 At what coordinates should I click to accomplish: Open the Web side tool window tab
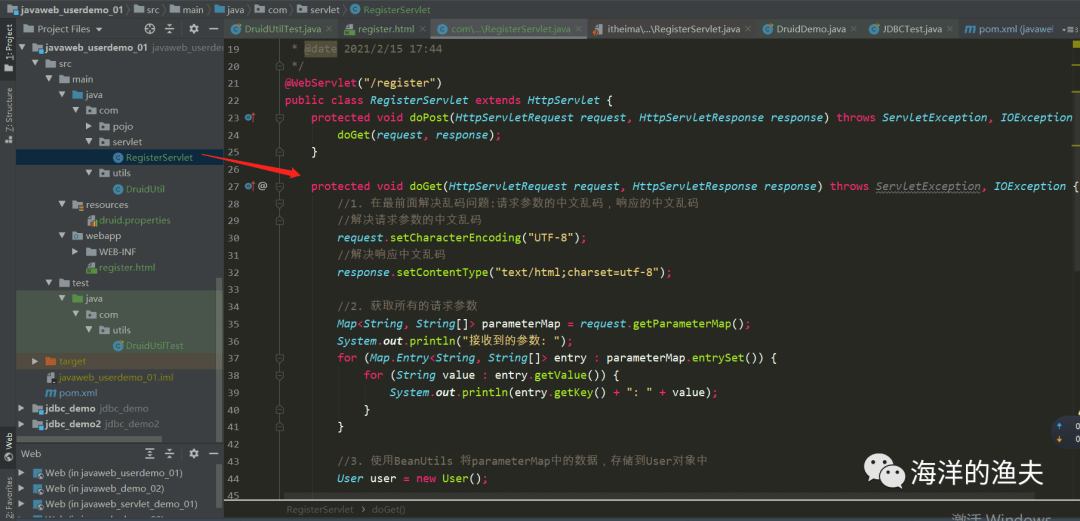8,448
